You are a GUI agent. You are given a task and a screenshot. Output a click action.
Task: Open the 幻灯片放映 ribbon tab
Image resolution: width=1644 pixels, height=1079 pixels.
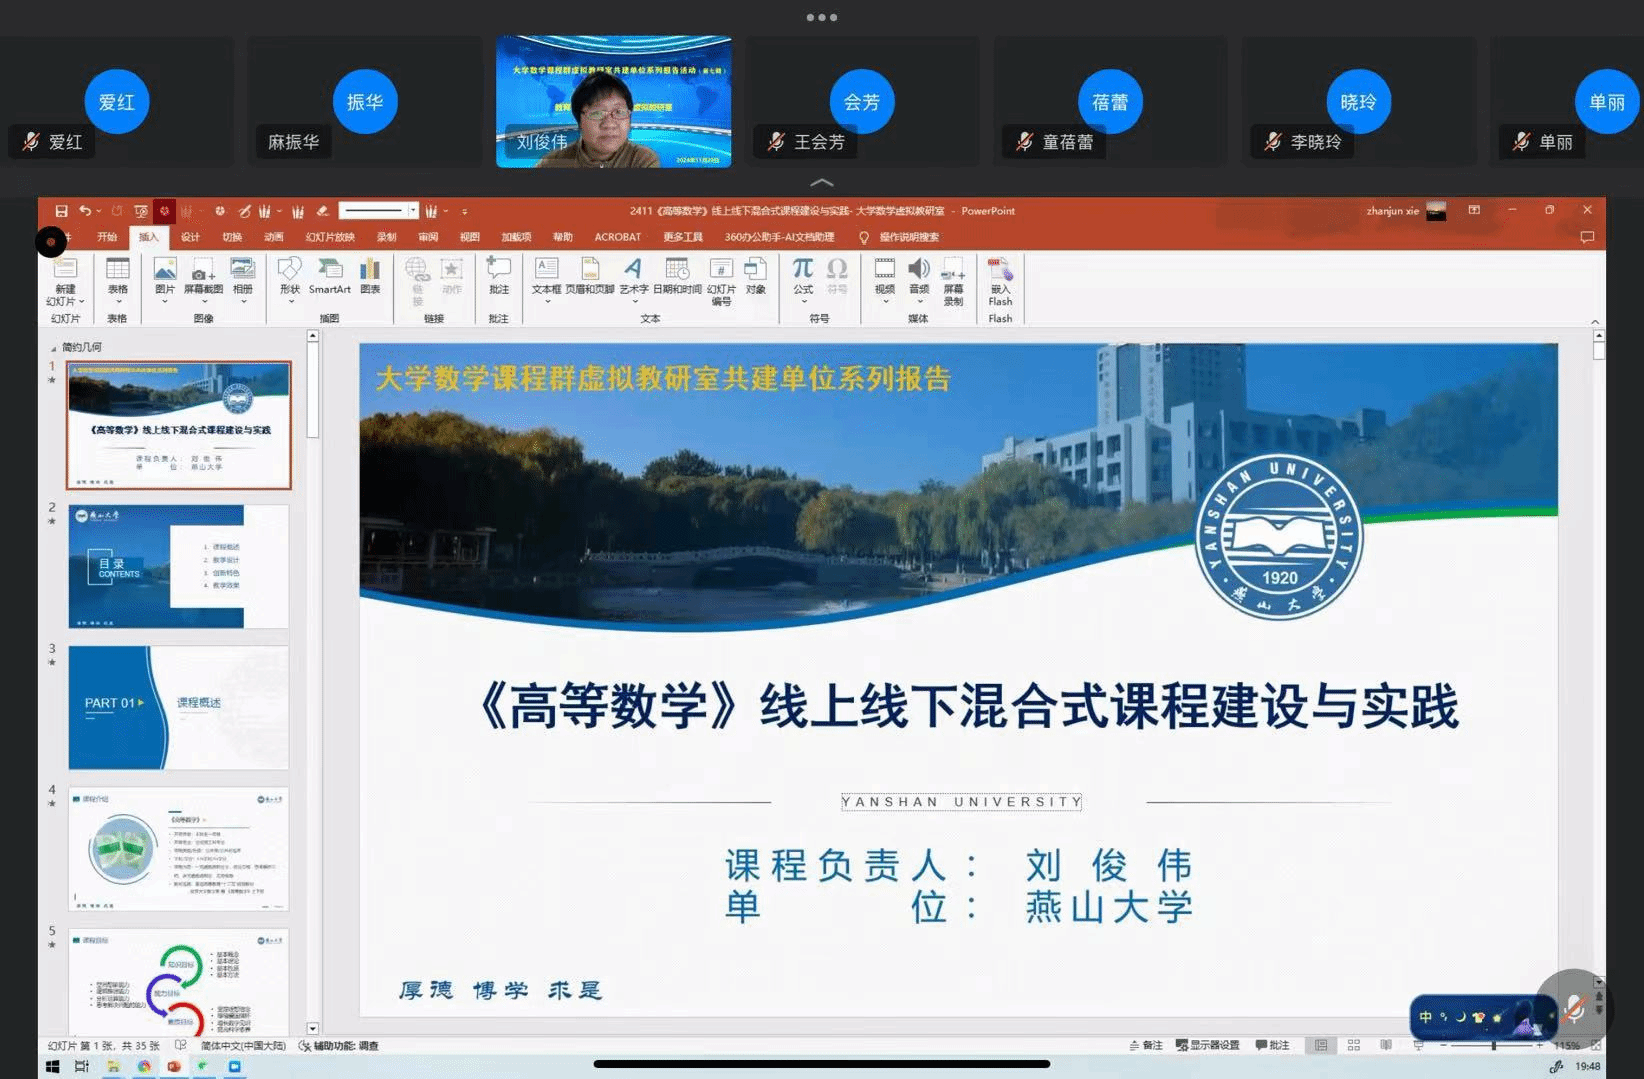(330, 237)
